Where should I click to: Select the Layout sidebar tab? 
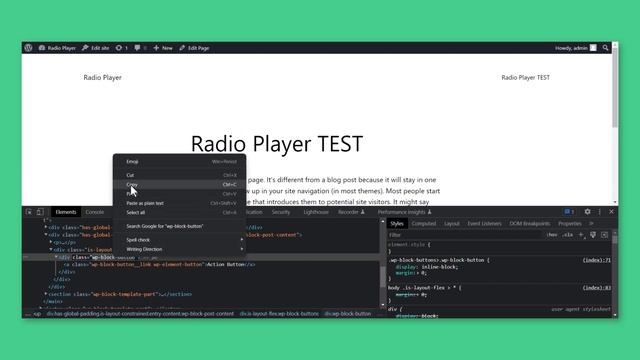pyautogui.click(x=452, y=224)
